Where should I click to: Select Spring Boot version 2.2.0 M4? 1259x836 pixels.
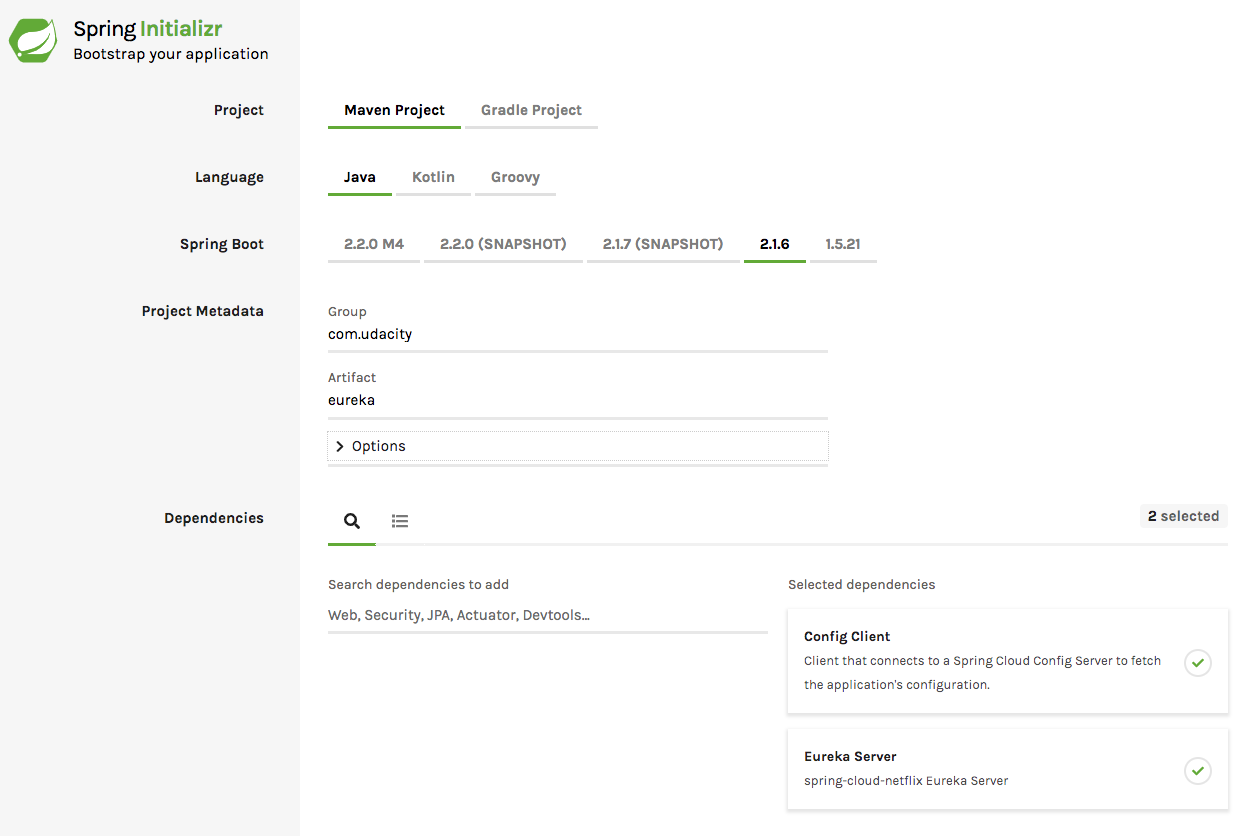pyautogui.click(x=374, y=244)
